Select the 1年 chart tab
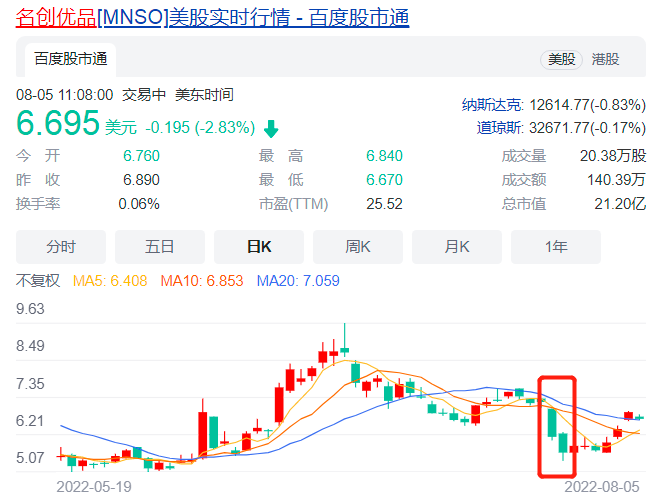The width and height of the screenshot is (654, 501). (556, 247)
